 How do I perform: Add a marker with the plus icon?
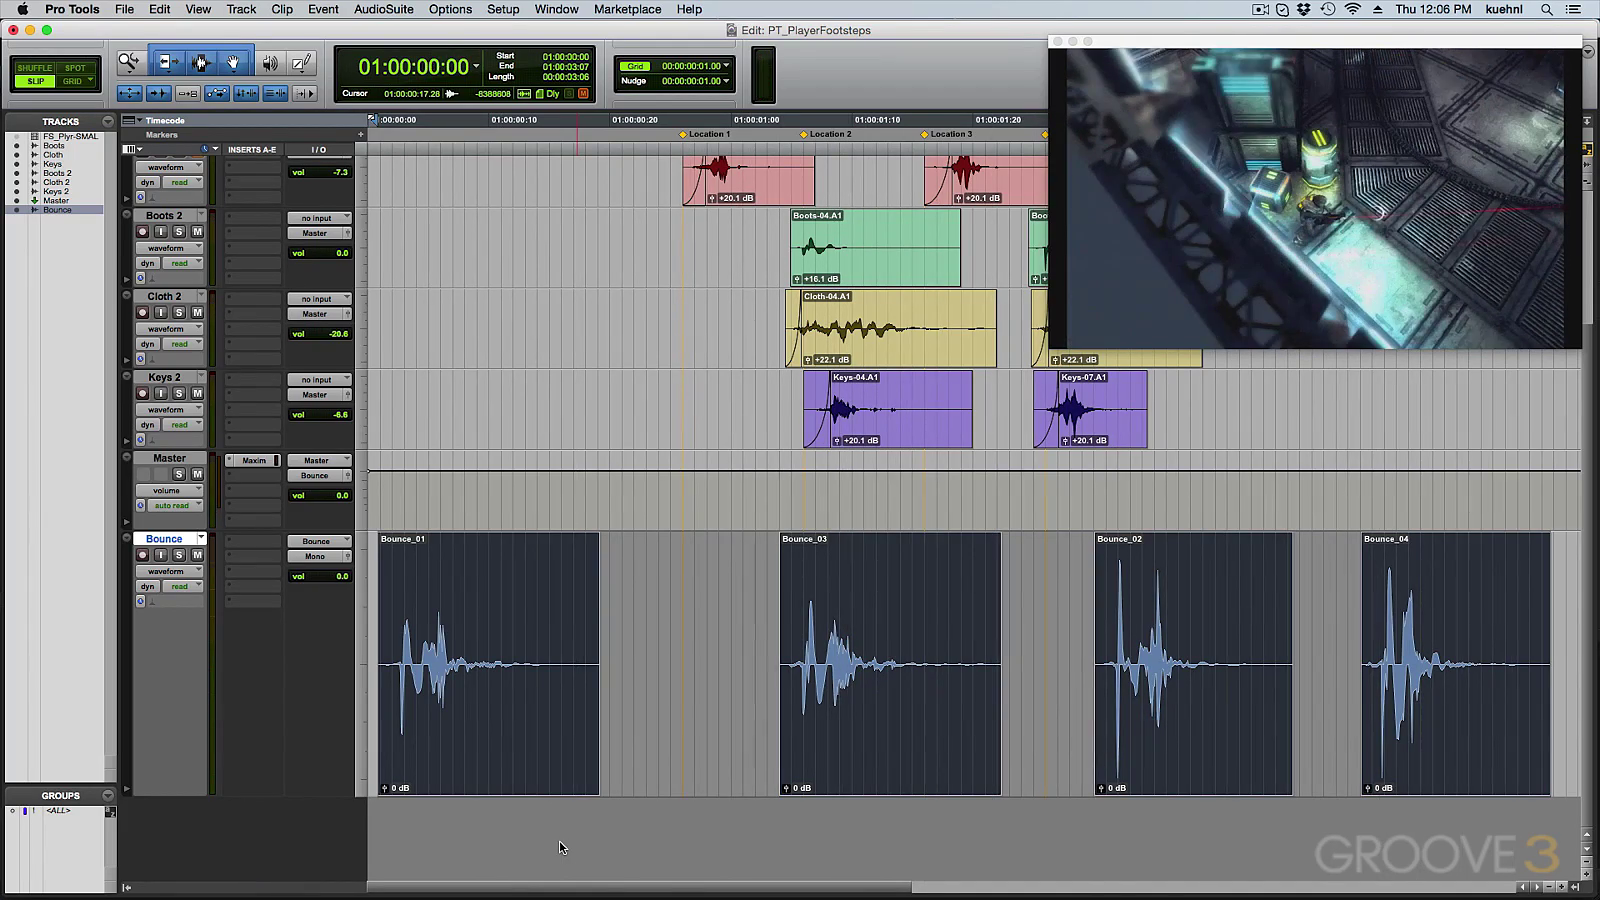pos(361,135)
